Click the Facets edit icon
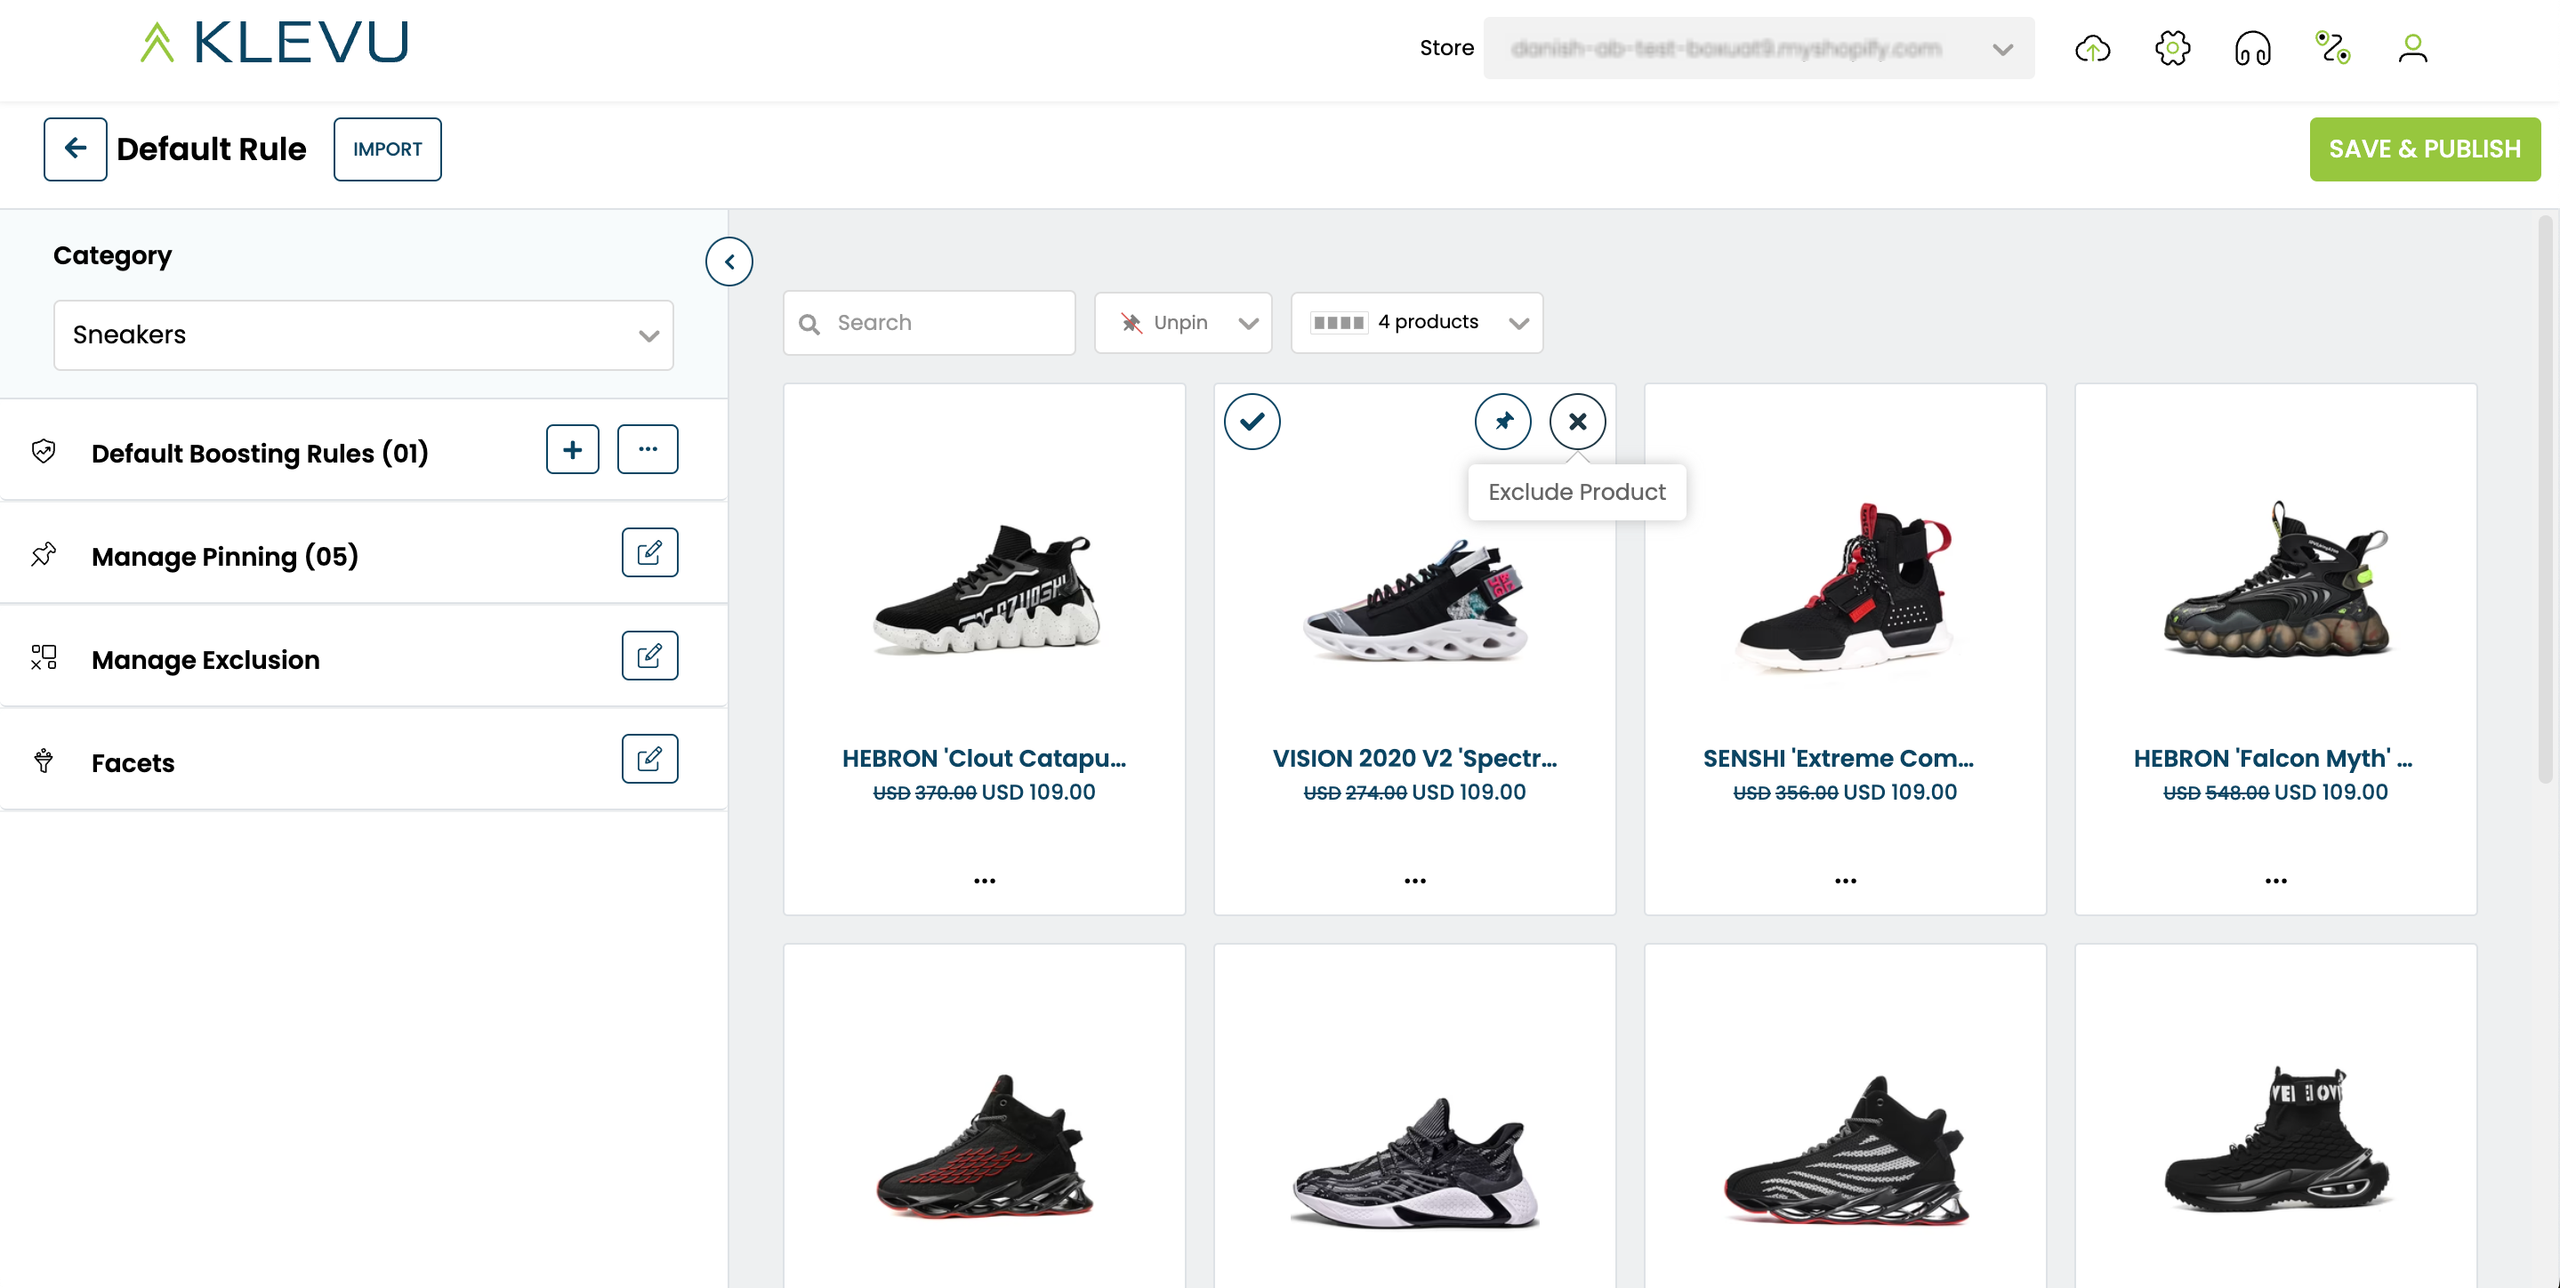 click(x=649, y=759)
